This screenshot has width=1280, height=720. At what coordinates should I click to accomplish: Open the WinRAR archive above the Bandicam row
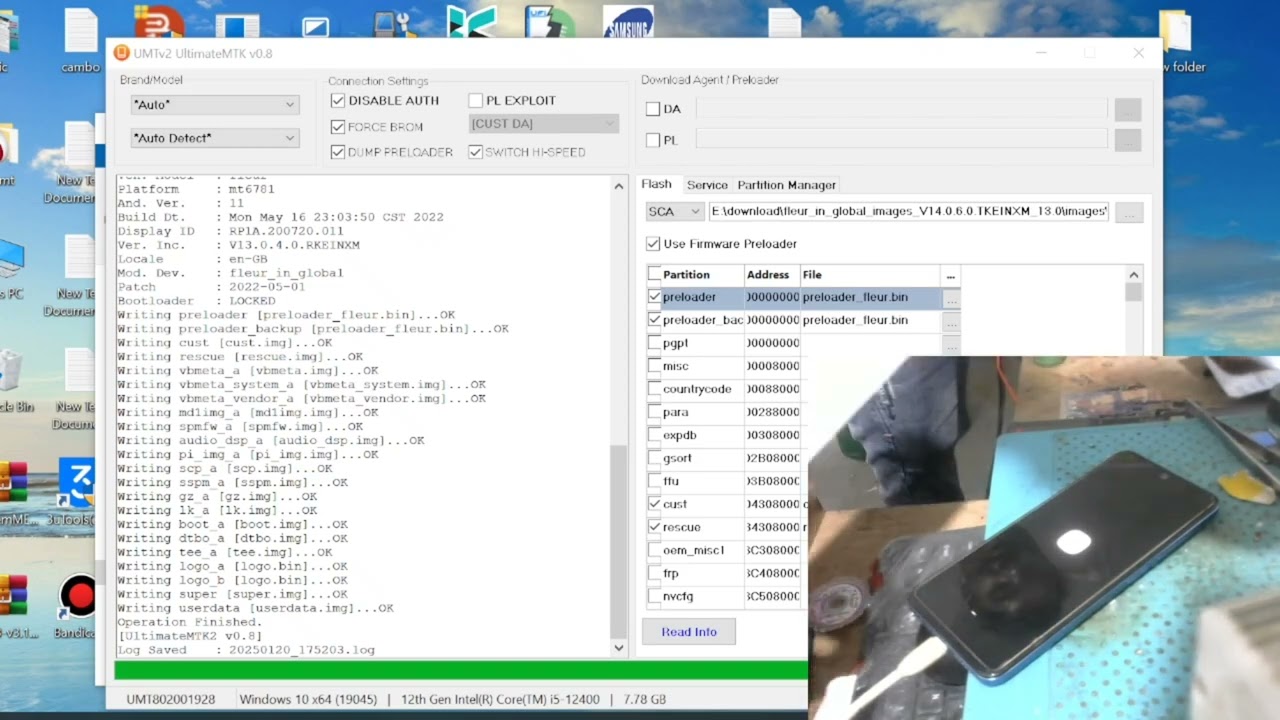(x=13, y=490)
